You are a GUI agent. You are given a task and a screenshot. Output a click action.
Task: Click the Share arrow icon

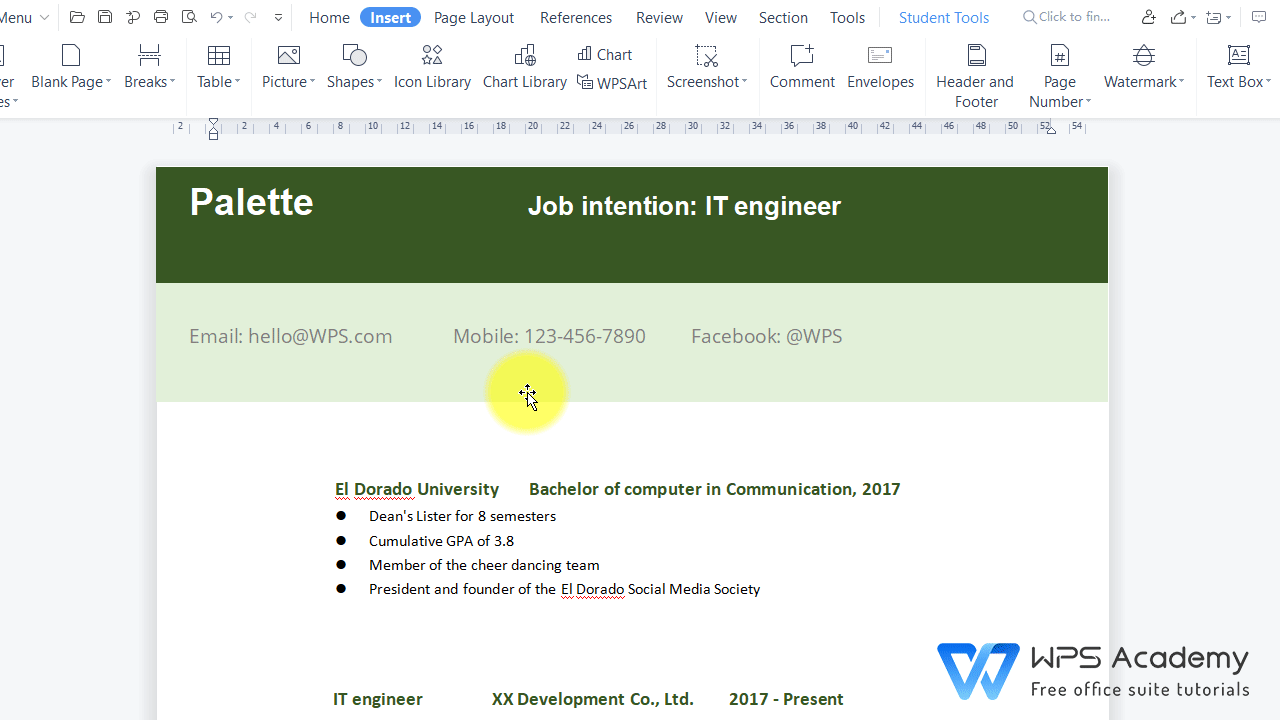1179,17
